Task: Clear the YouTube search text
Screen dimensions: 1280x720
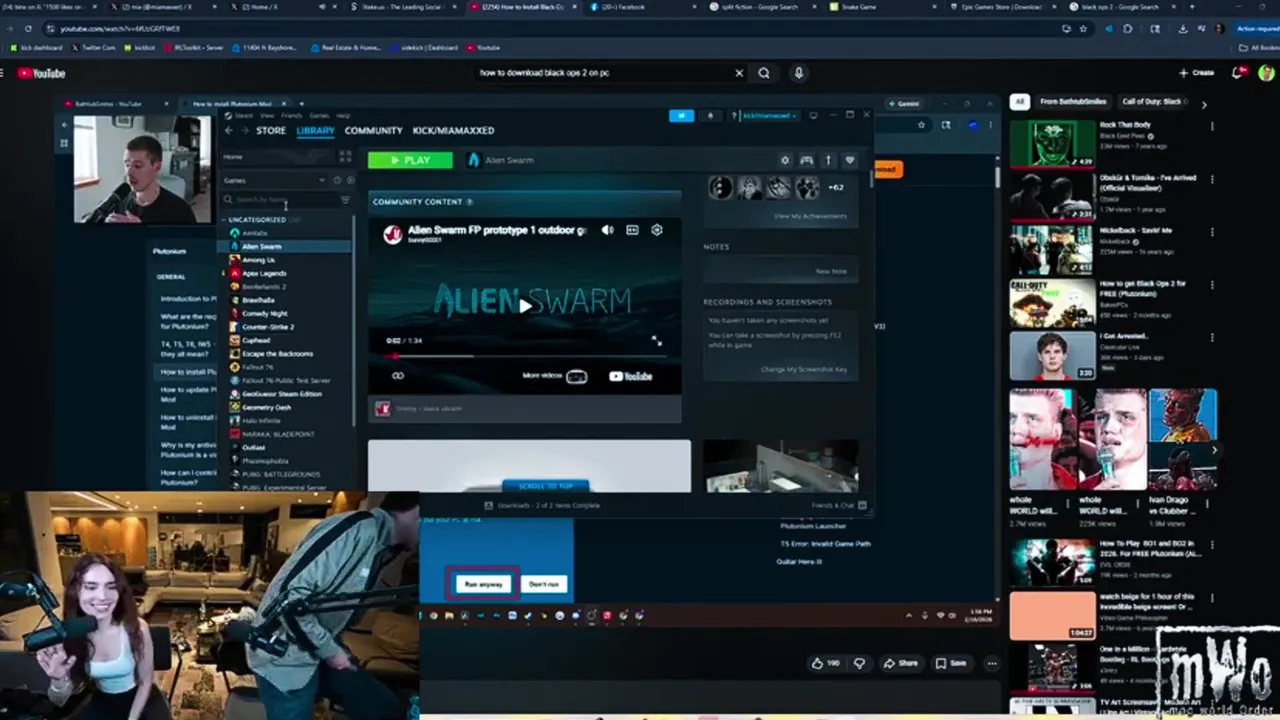Action: pos(739,73)
